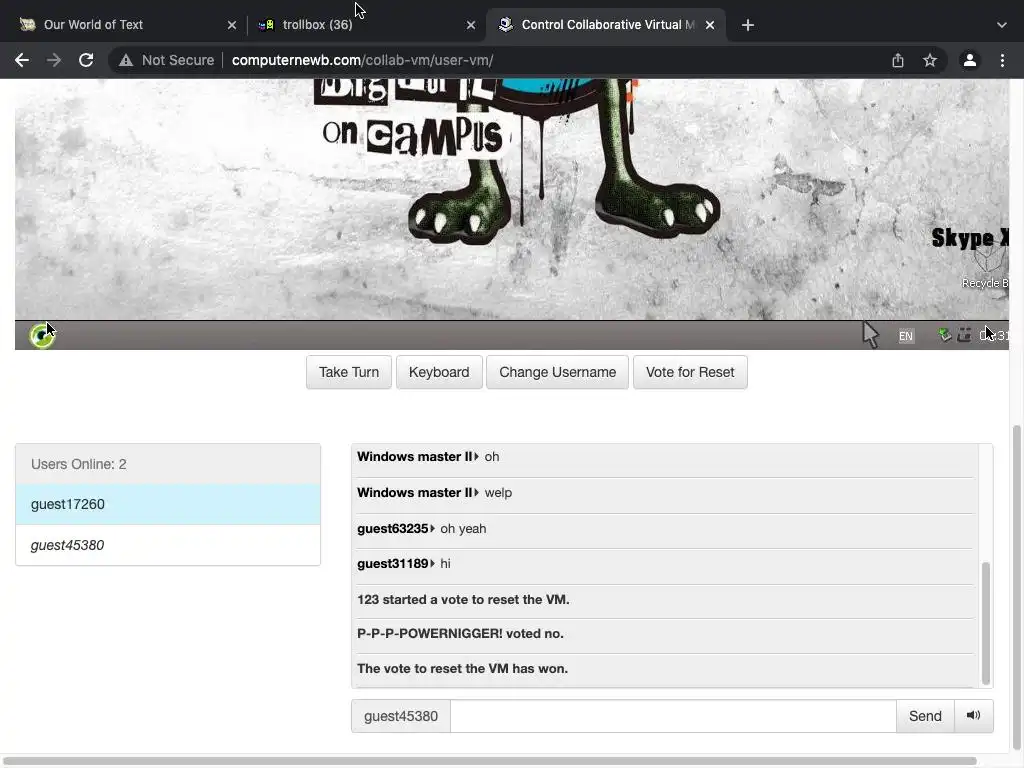Click the VM start menu eye icon
The image size is (1024, 768).
42,336
